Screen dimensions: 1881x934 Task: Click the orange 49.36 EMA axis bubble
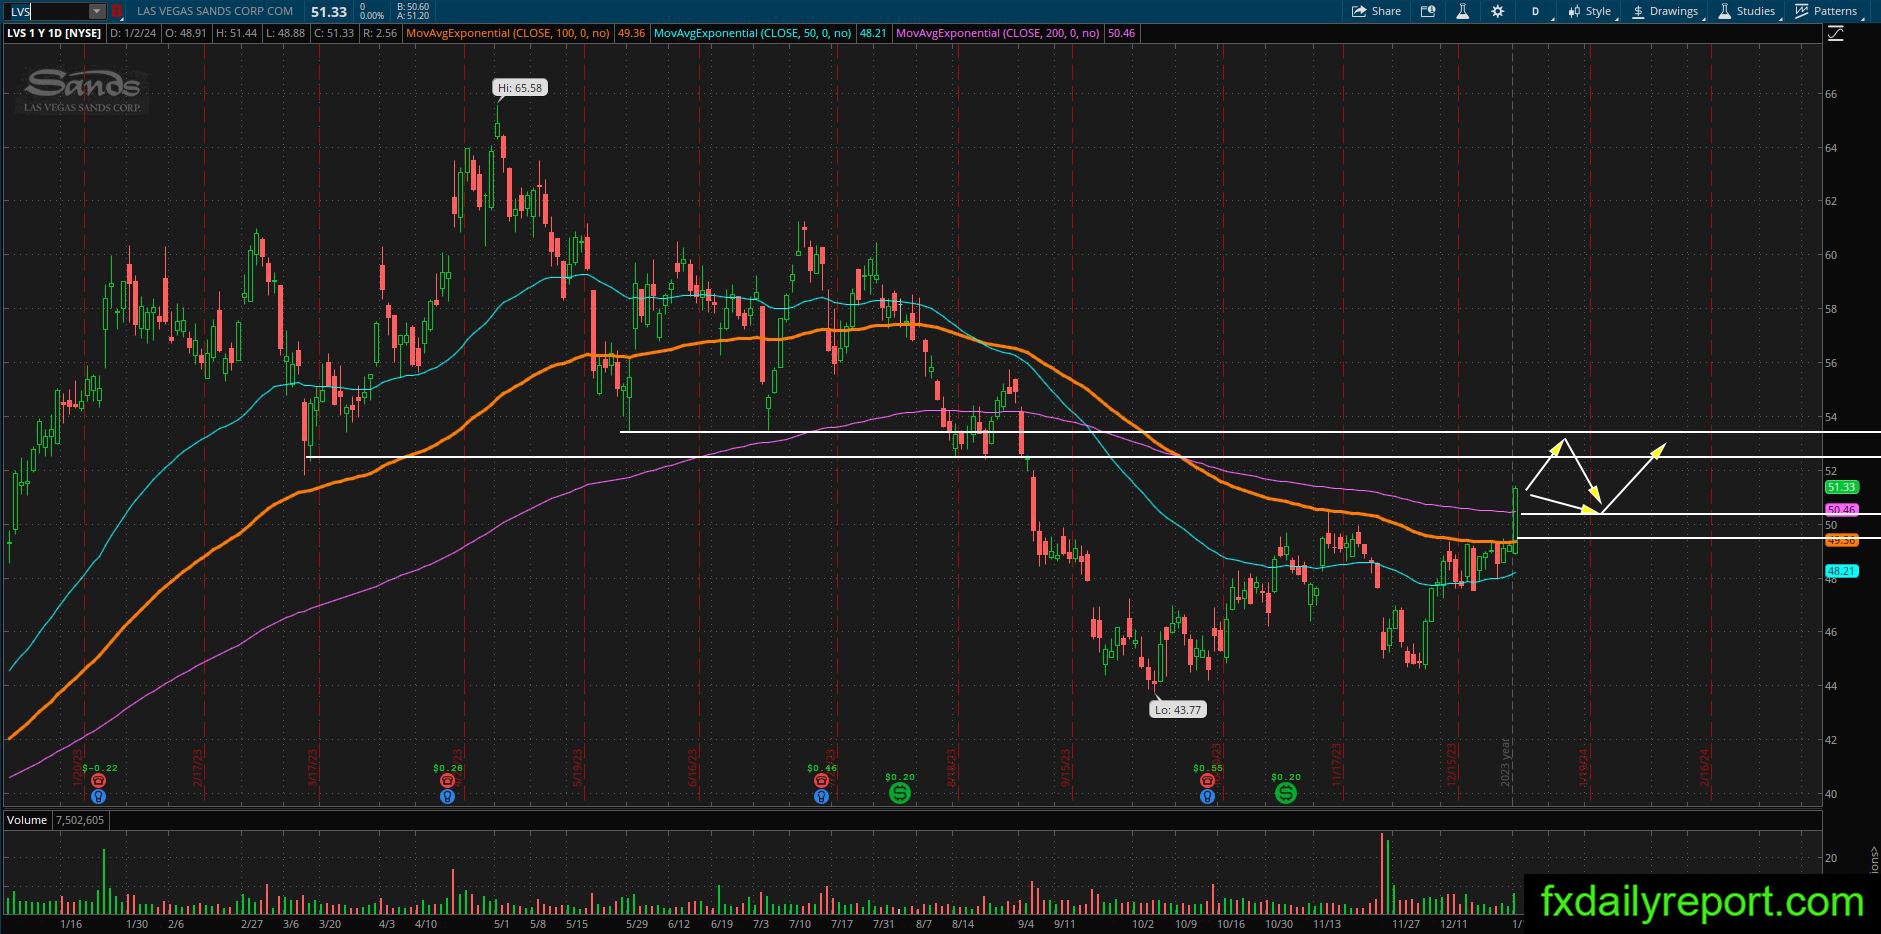pyautogui.click(x=1841, y=540)
